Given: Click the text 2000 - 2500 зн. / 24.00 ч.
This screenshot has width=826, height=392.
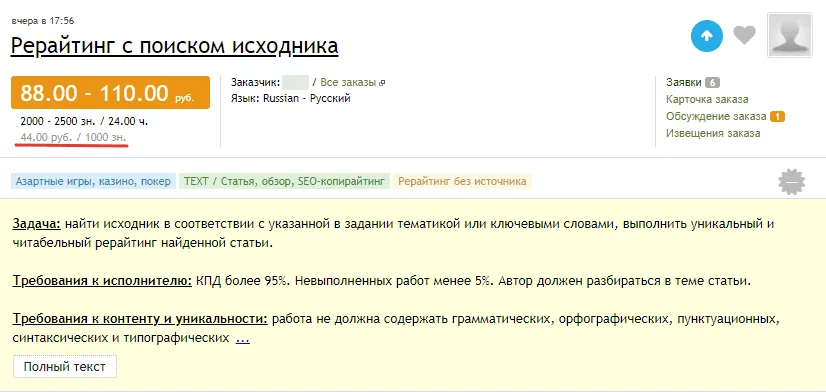Looking at the screenshot, I should click(x=84, y=121).
